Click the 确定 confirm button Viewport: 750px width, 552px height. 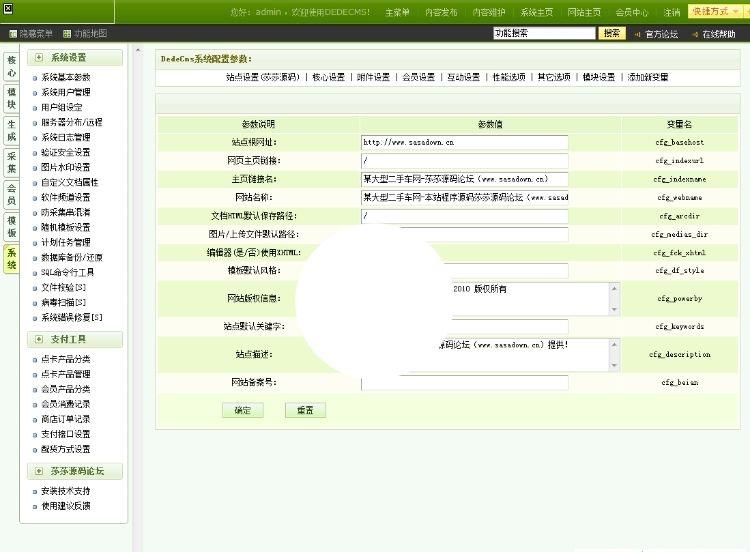tap(243, 410)
